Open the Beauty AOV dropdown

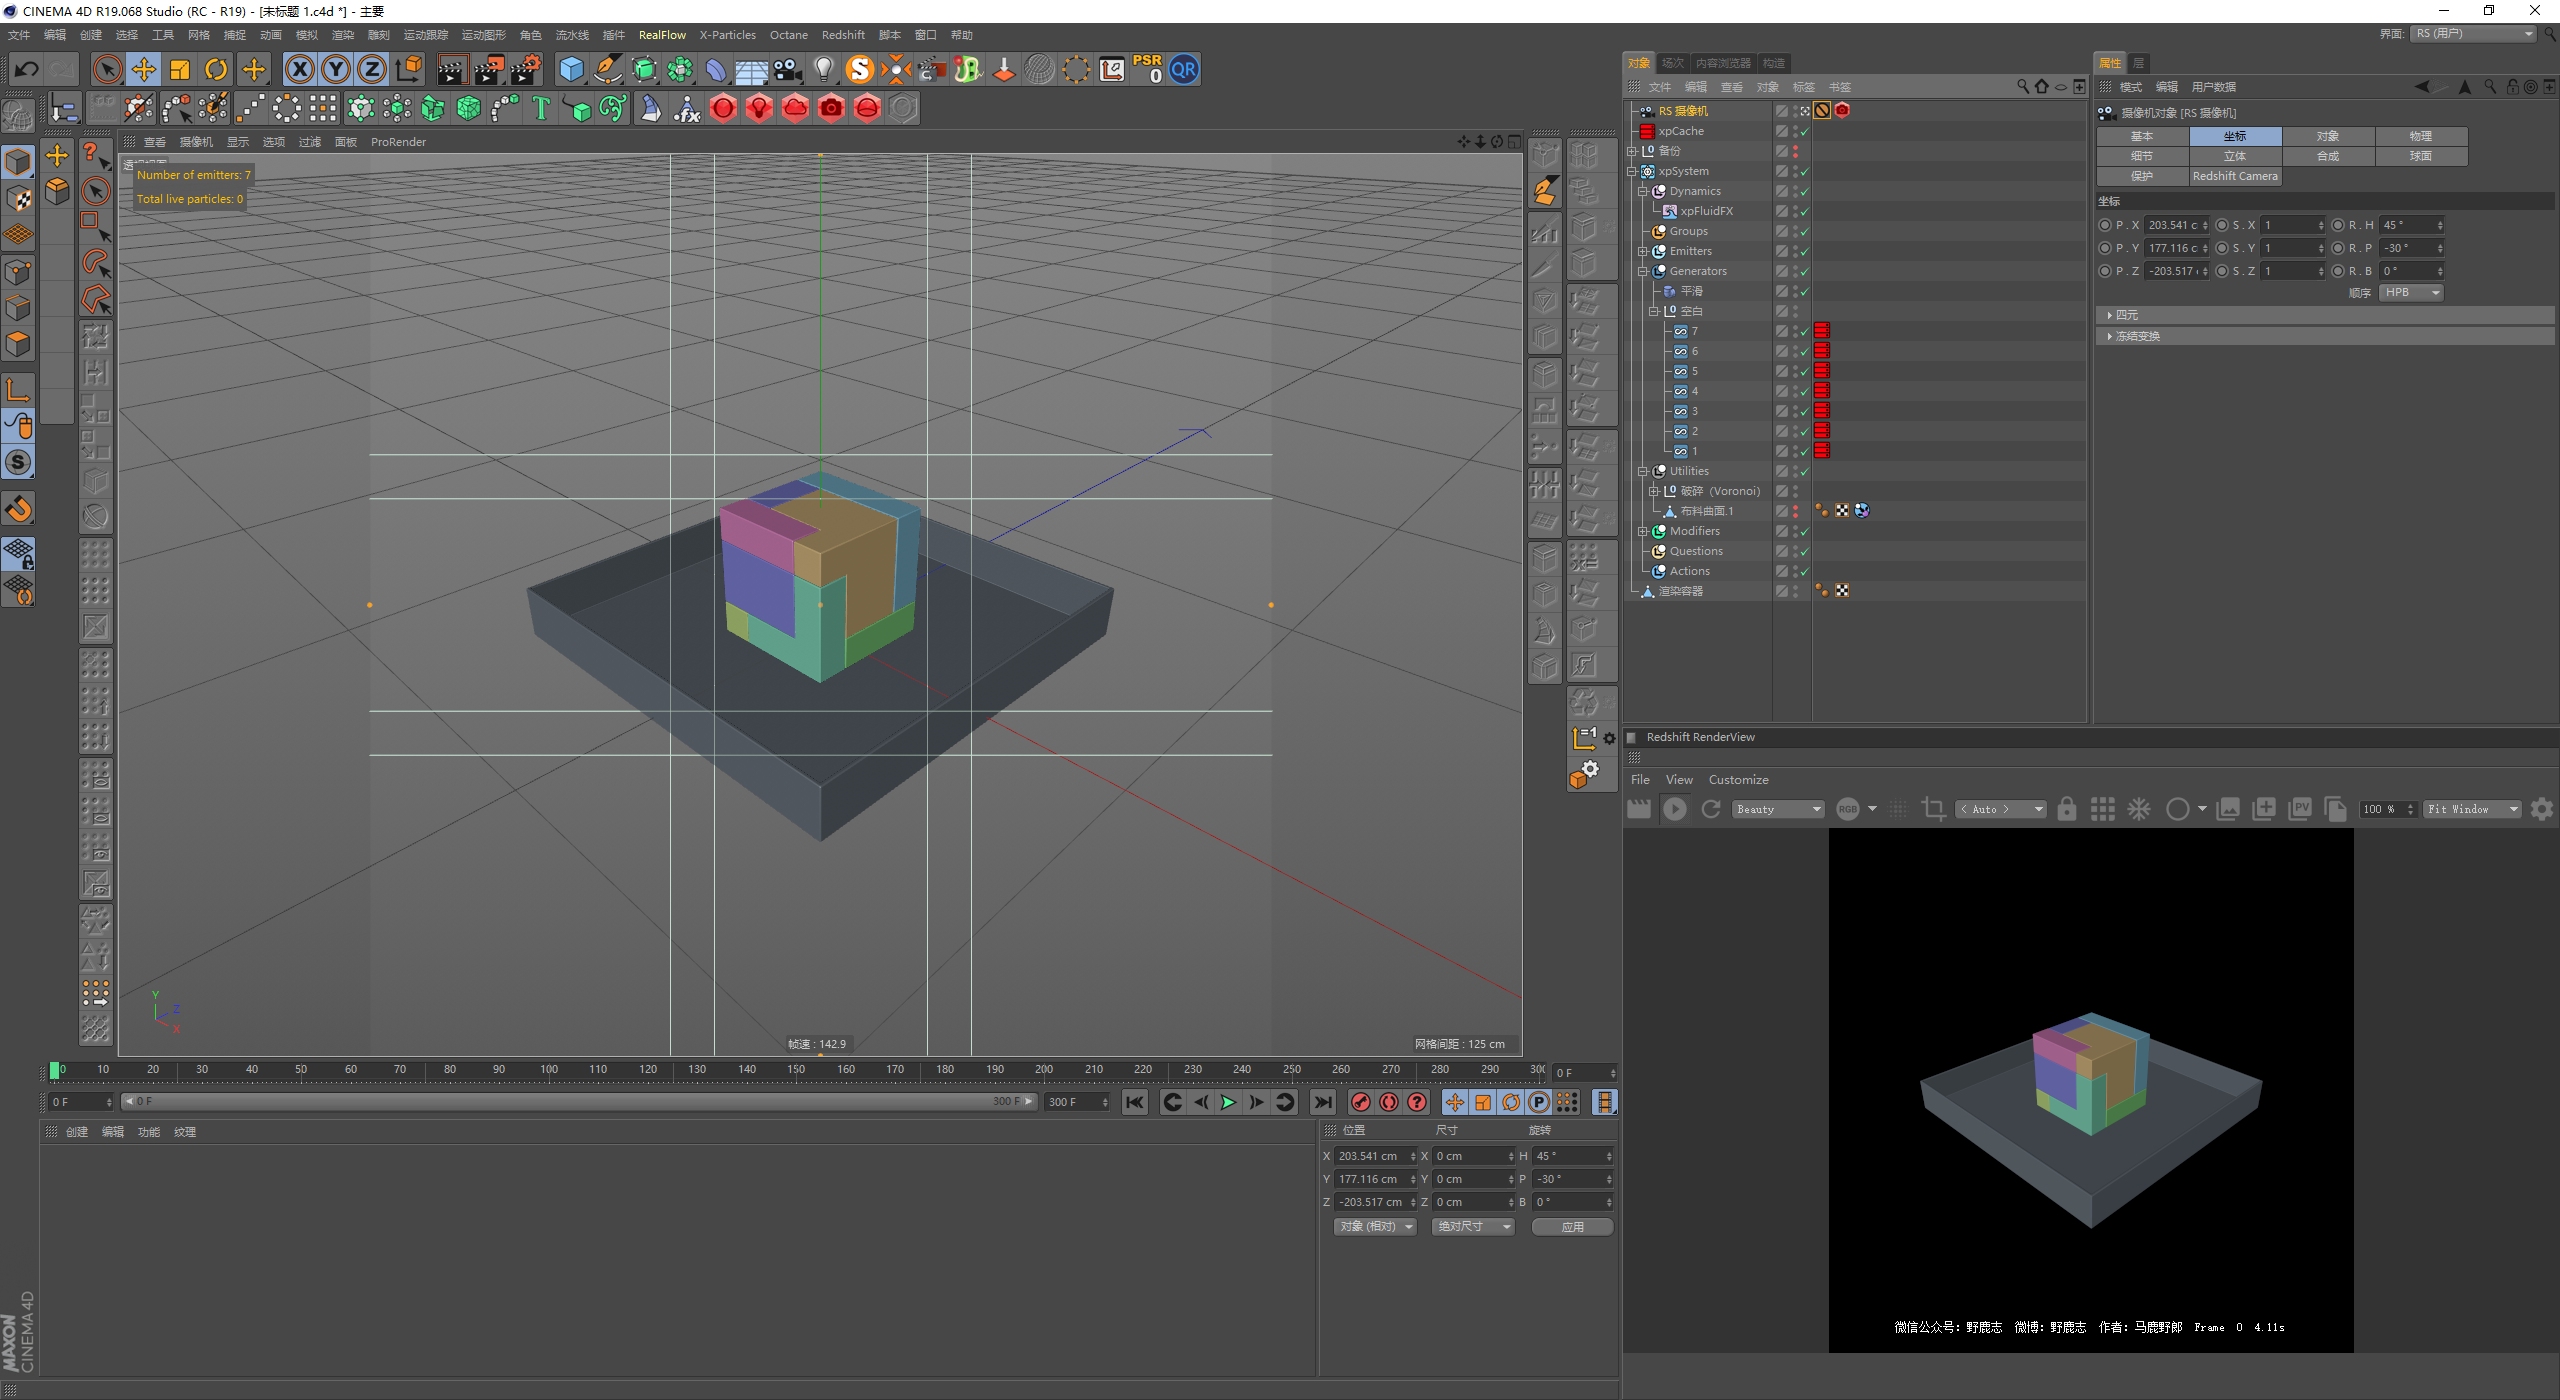coord(1779,809)
